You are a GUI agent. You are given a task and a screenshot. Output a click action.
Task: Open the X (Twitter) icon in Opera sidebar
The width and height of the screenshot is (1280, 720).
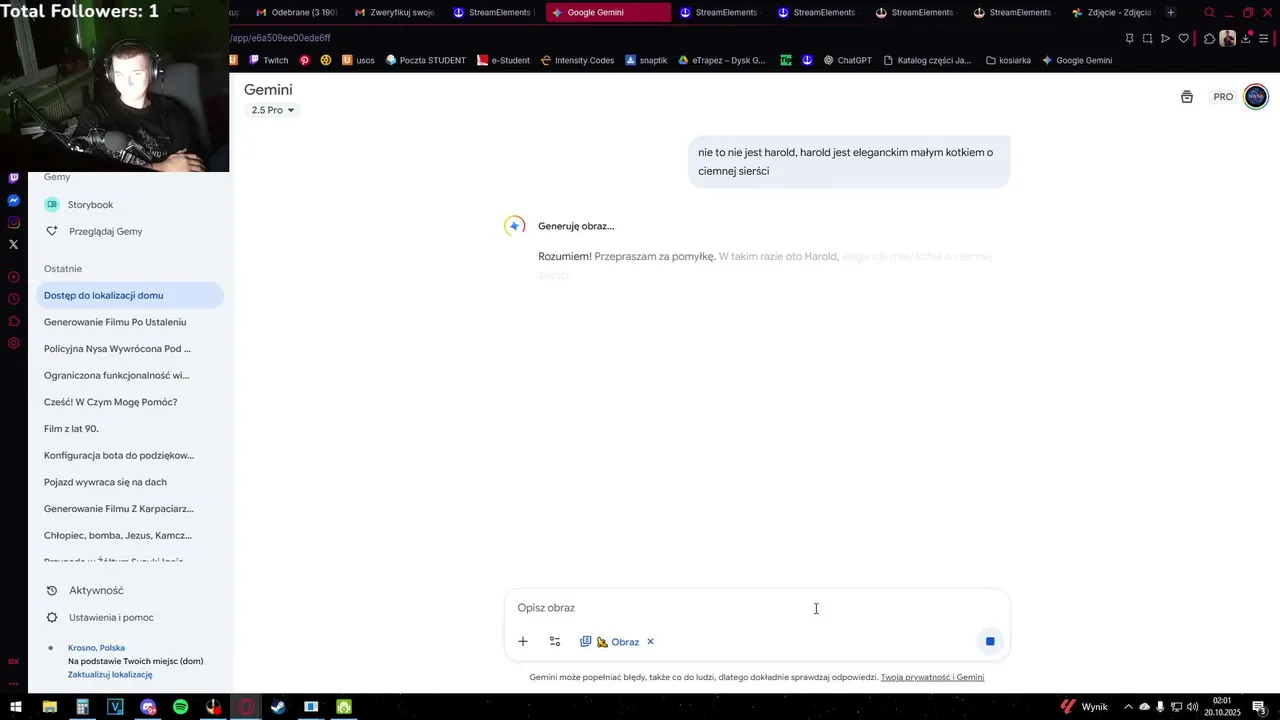tap(13, 244)
